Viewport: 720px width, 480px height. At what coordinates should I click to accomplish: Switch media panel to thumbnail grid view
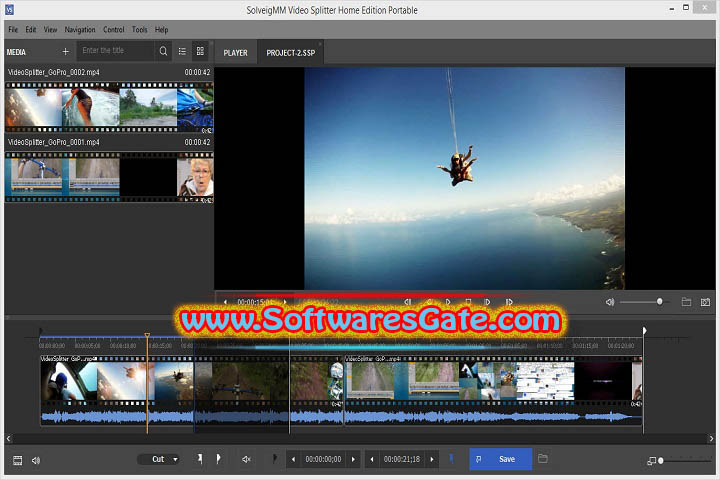(200, 51)
